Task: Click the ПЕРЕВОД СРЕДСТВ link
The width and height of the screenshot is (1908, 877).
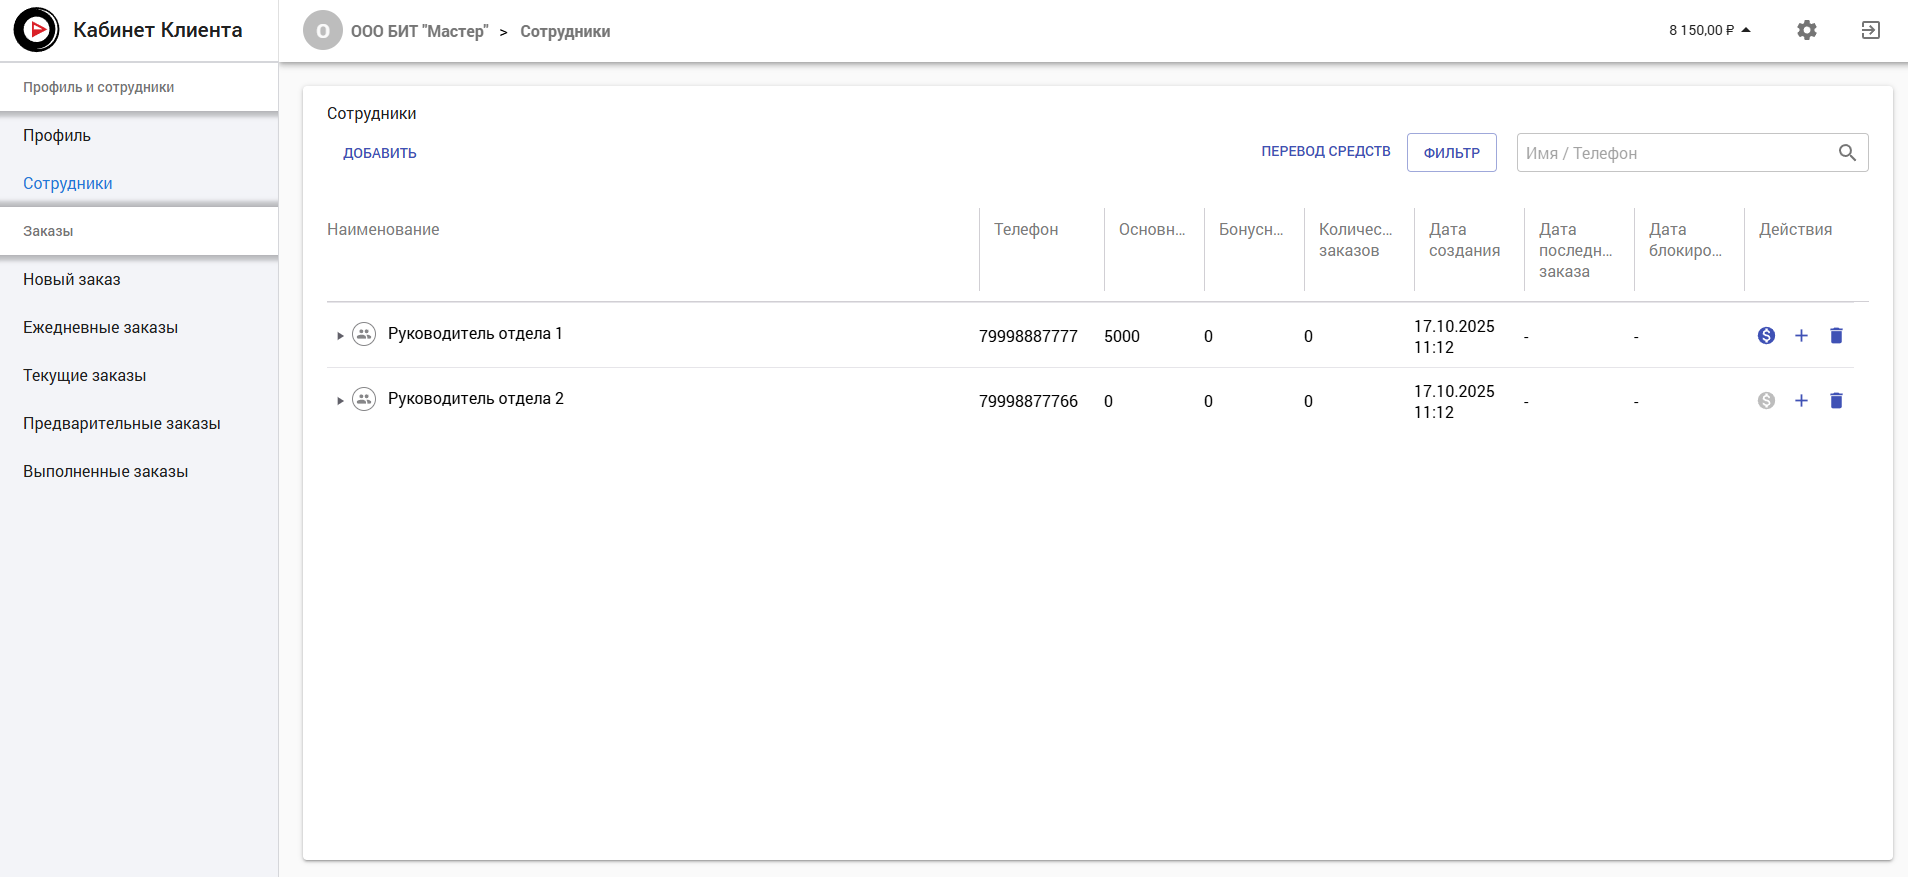Action: coord(1325,152)
